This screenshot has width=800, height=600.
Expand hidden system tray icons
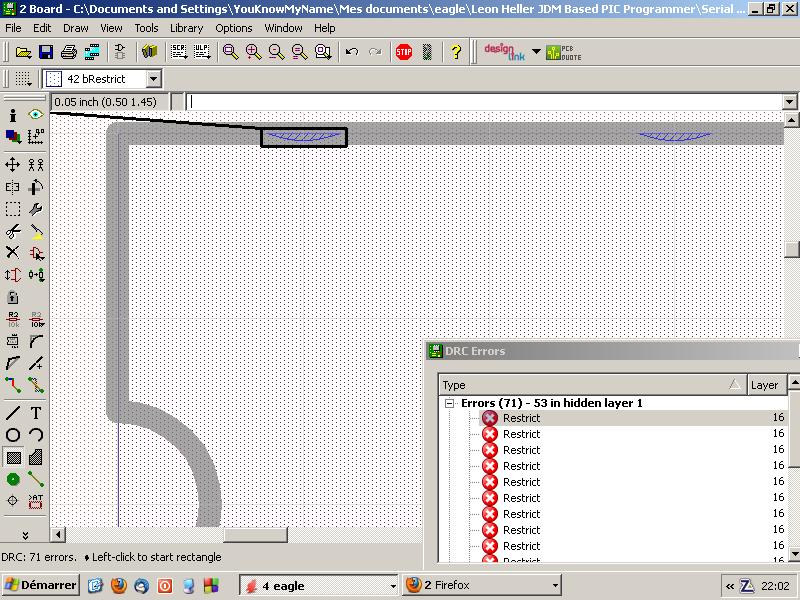click(730, 586)
